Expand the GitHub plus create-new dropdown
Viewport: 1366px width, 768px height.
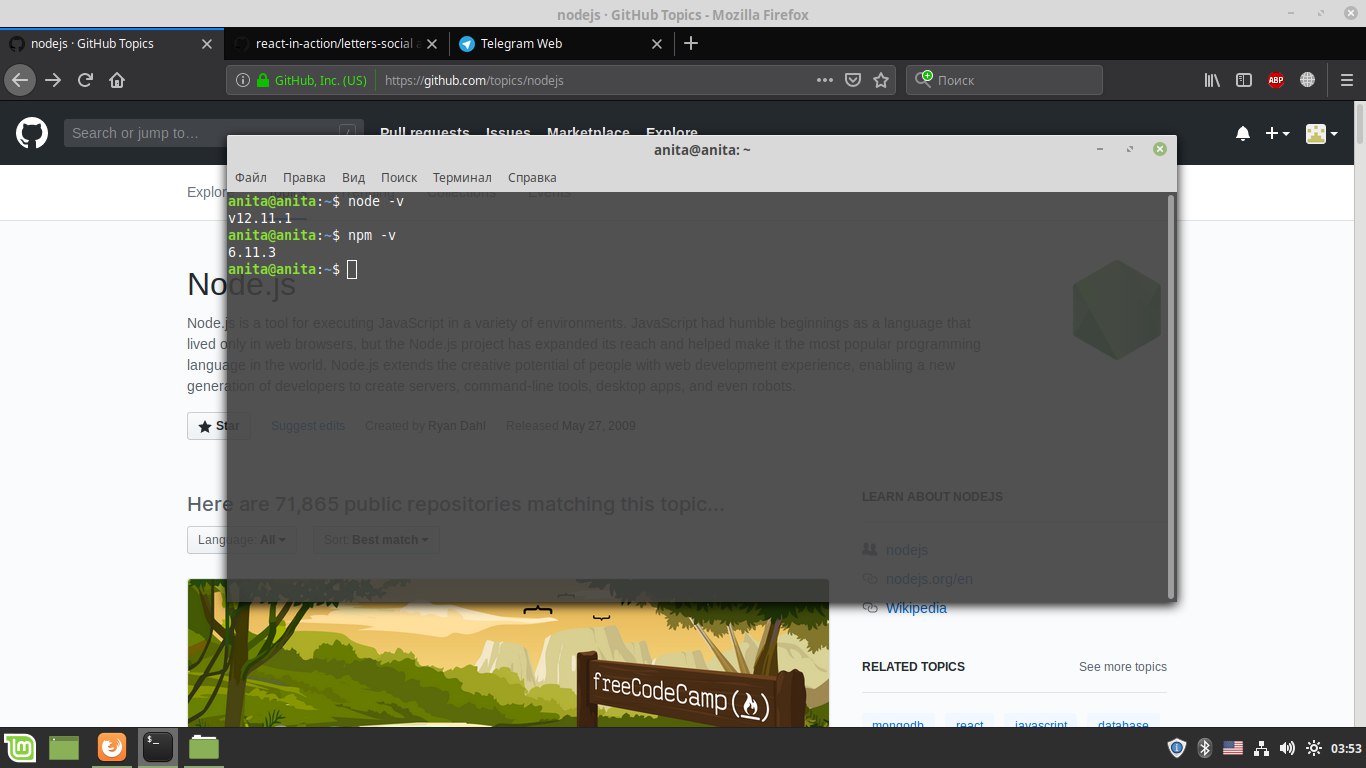[x=1278, y=133]
